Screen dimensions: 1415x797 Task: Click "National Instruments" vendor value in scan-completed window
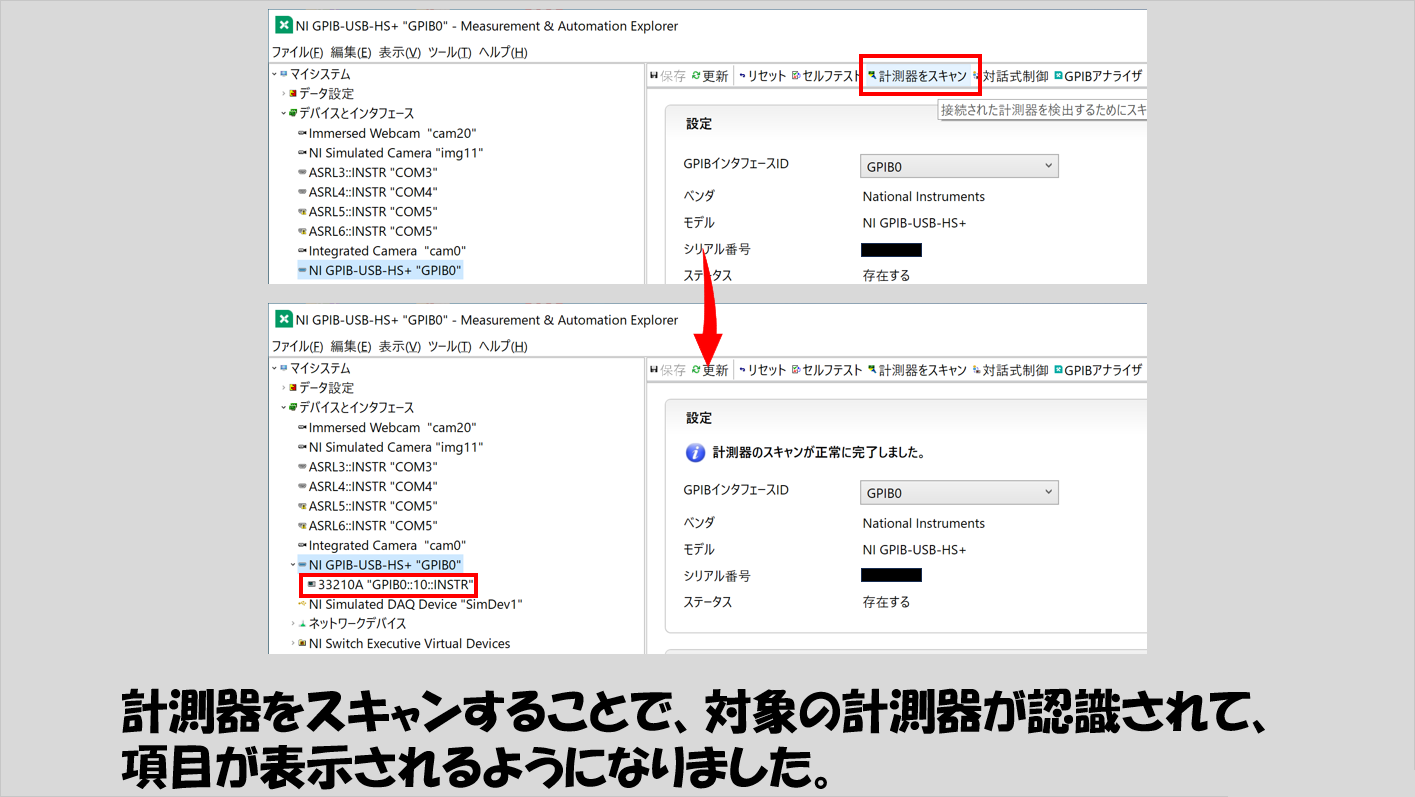click(924, 523)
